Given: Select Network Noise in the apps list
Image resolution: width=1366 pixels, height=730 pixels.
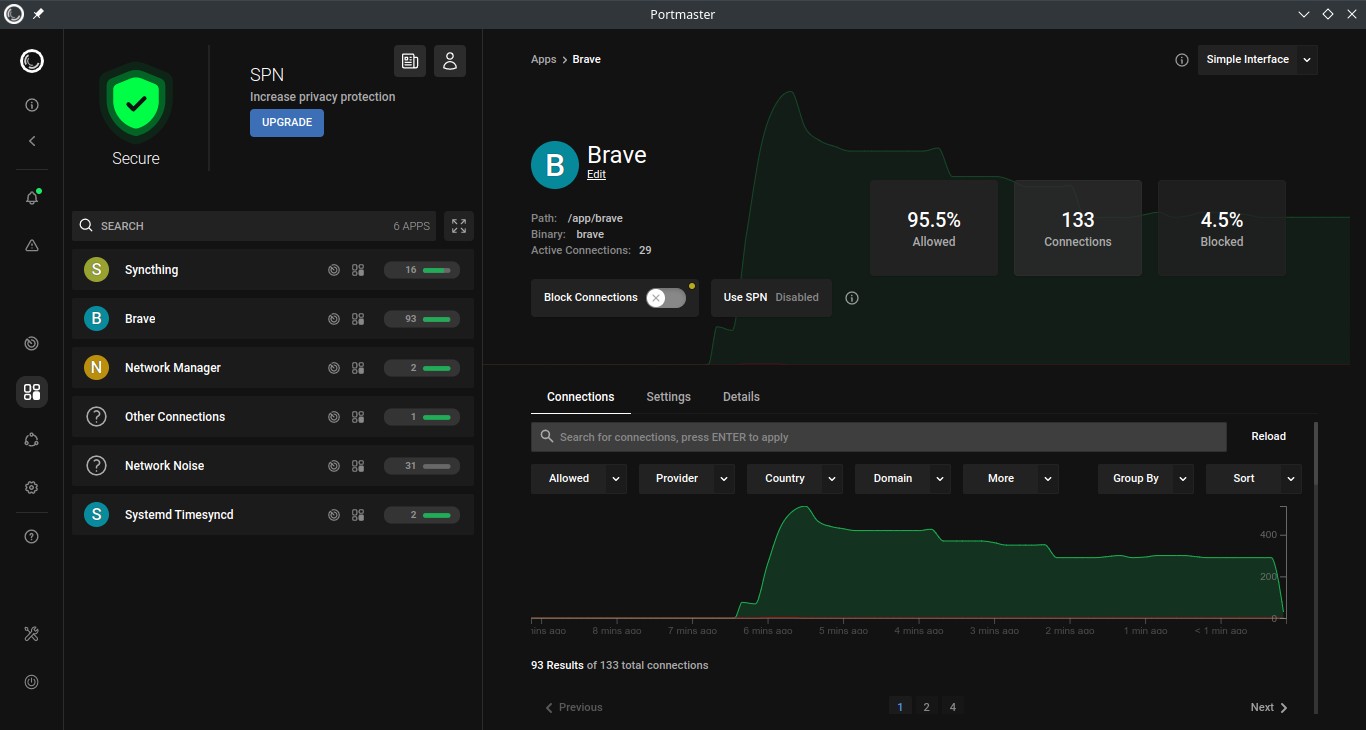Looking at the screenshot, I should point(273,466).
